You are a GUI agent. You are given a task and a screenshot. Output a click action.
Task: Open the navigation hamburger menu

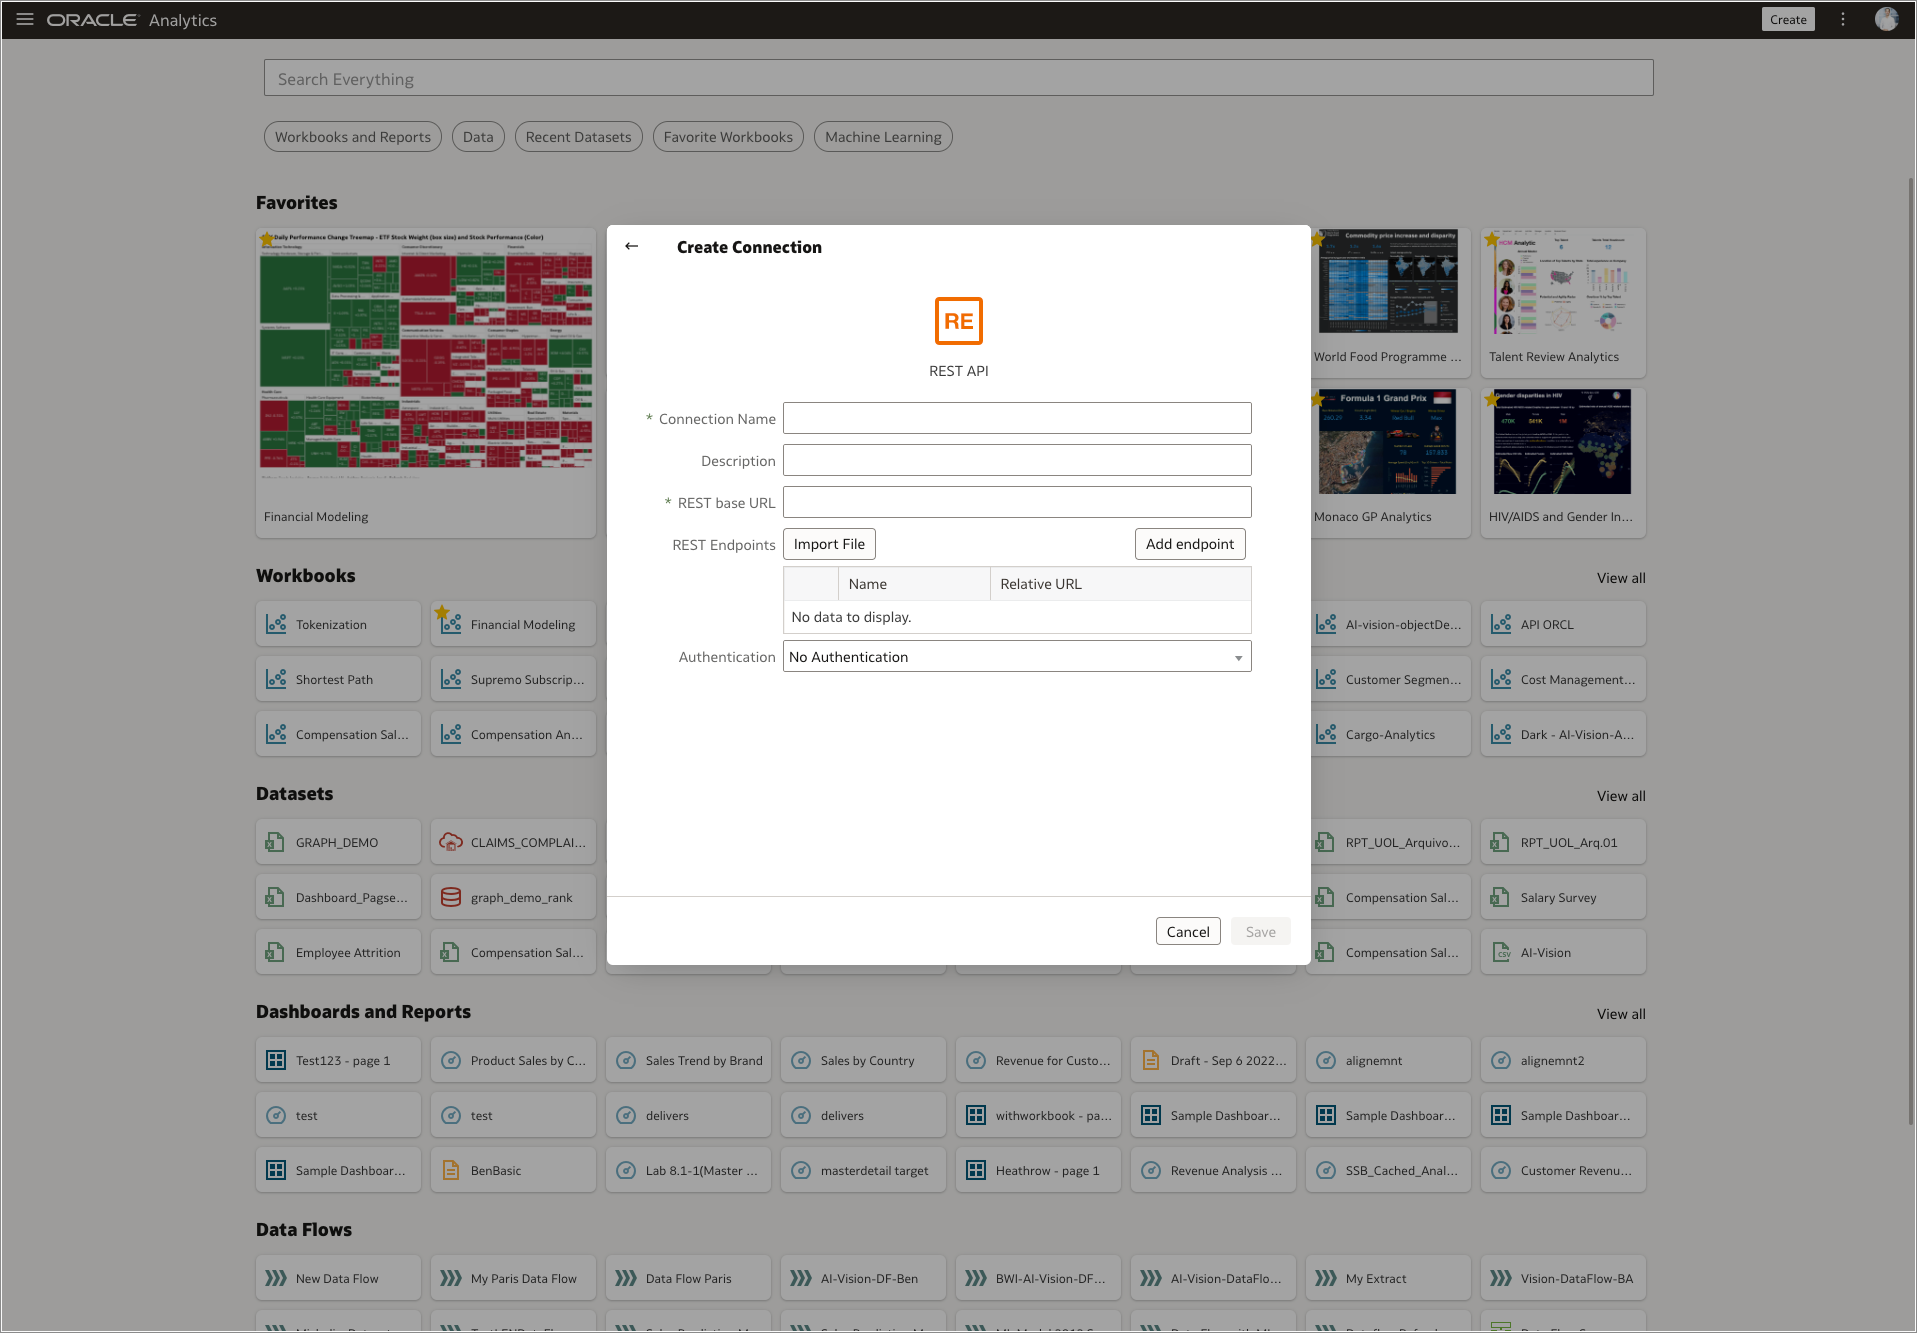[25, 19]
